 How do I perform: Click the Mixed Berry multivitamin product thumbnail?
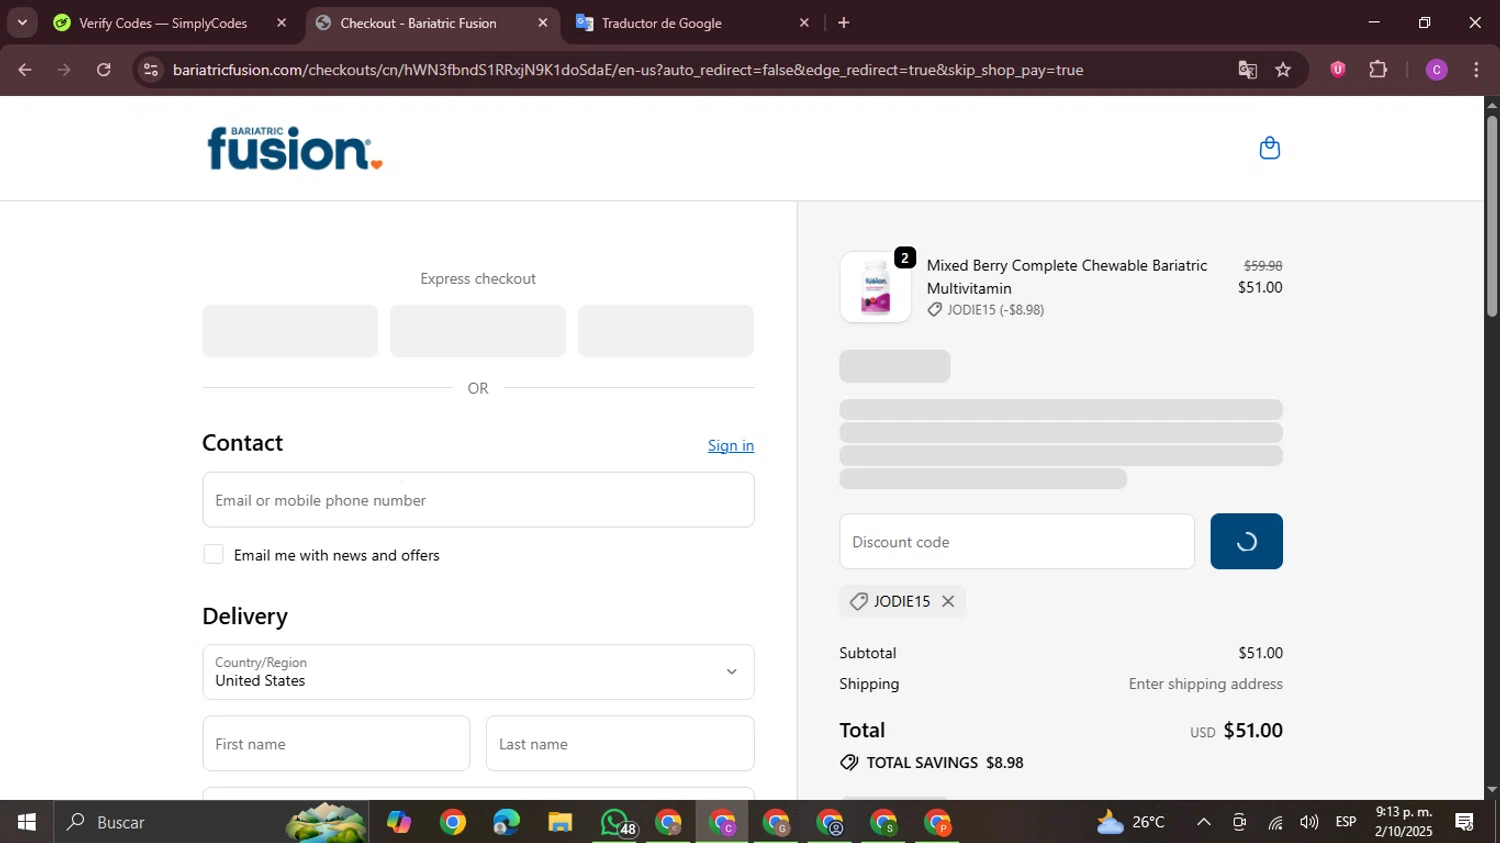875,287
